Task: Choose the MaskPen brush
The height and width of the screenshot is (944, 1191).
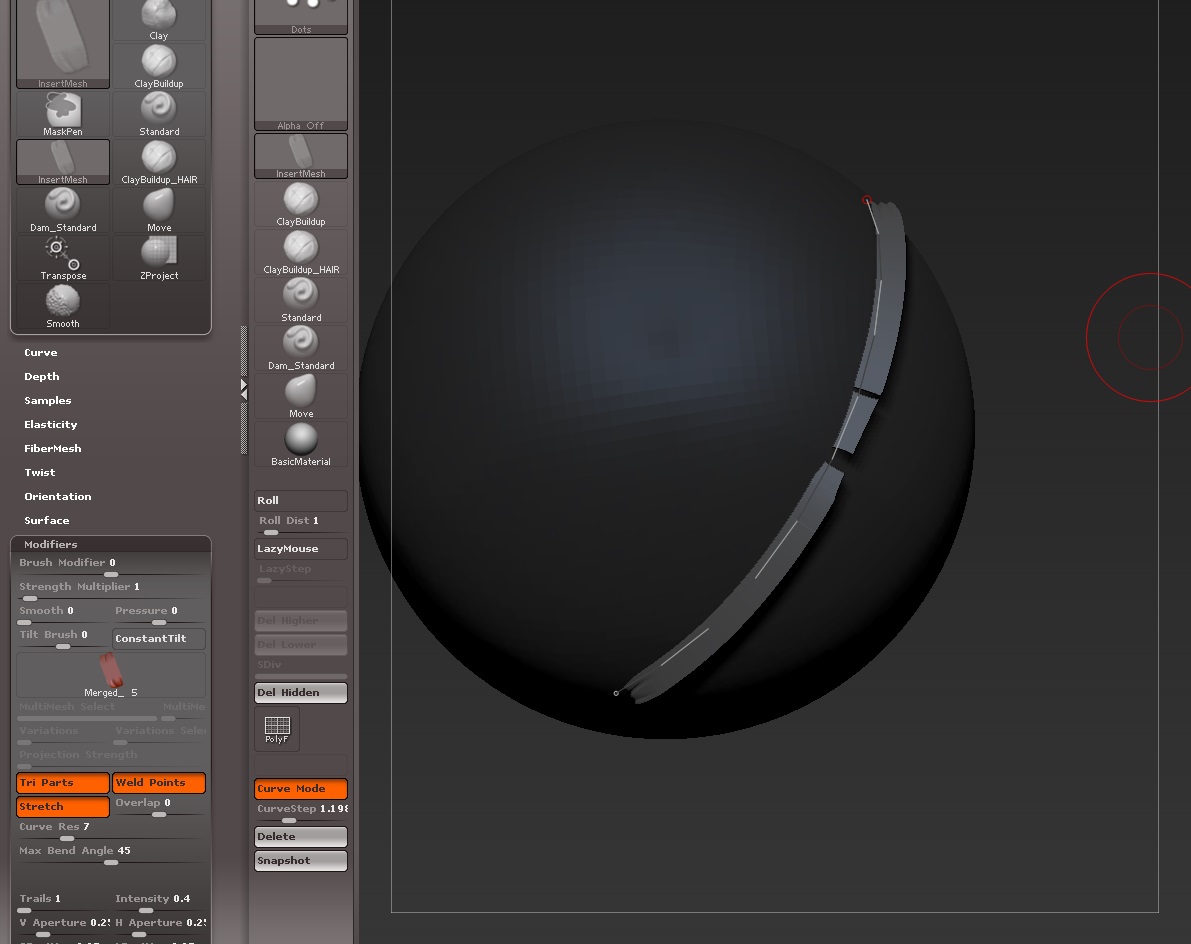Action: (x=62, y=111)
